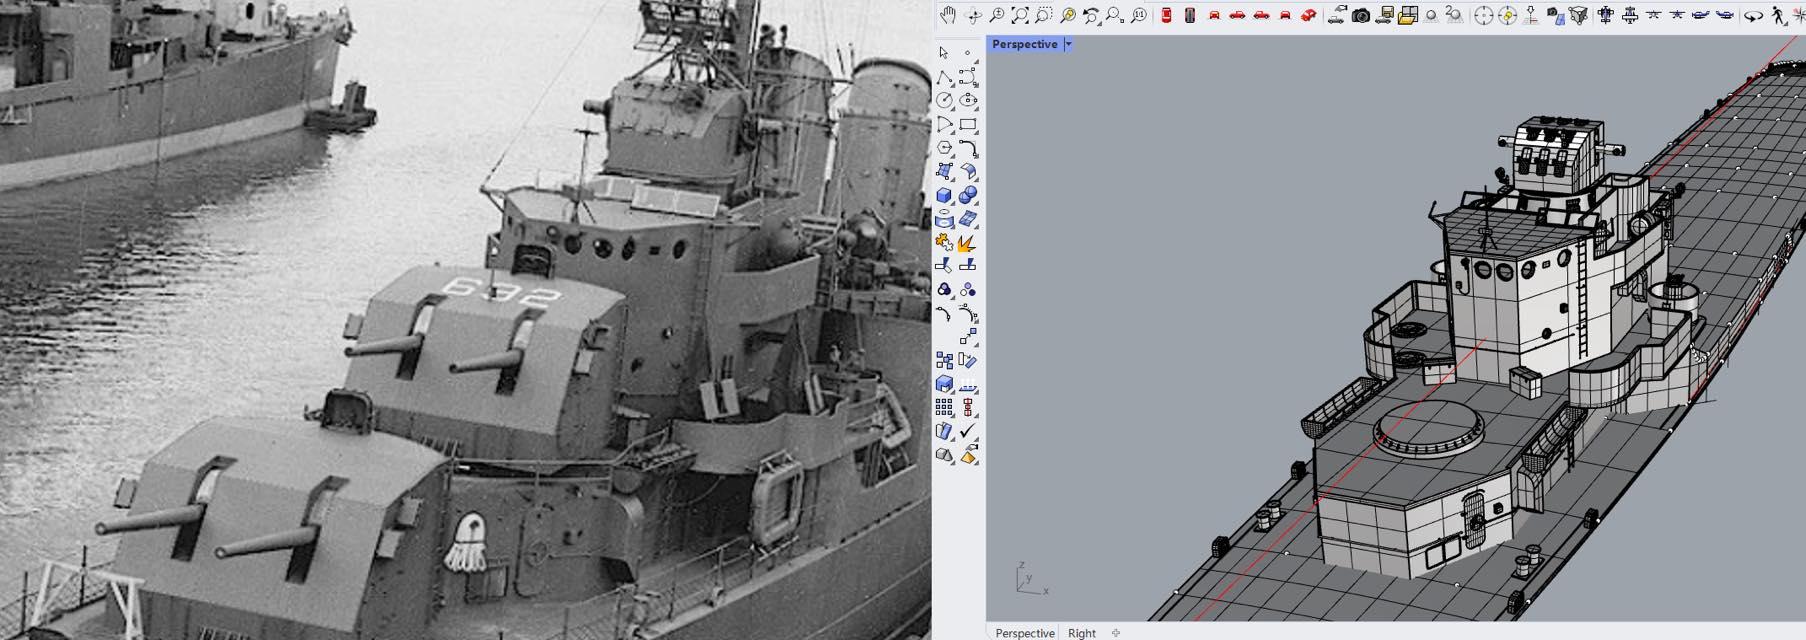Choose the Arc drawing tool
The image size is (1806, 640).
pos(944,125)
